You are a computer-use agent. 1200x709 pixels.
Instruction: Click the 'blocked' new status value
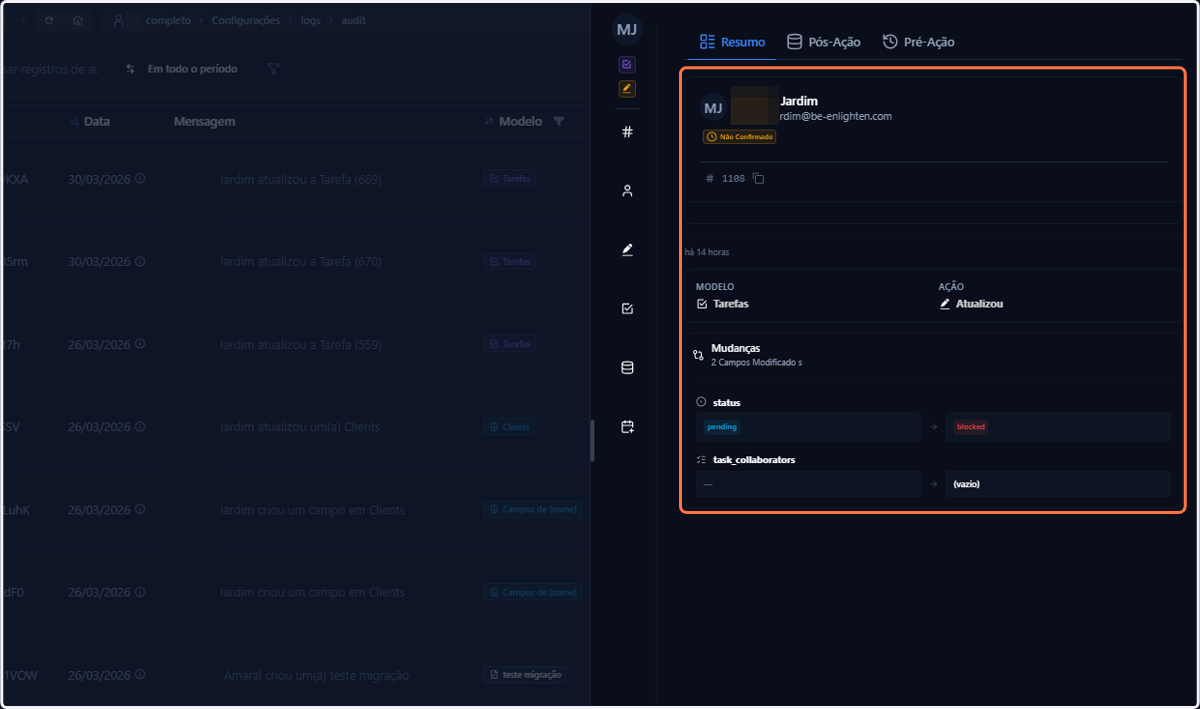[970, 427]
